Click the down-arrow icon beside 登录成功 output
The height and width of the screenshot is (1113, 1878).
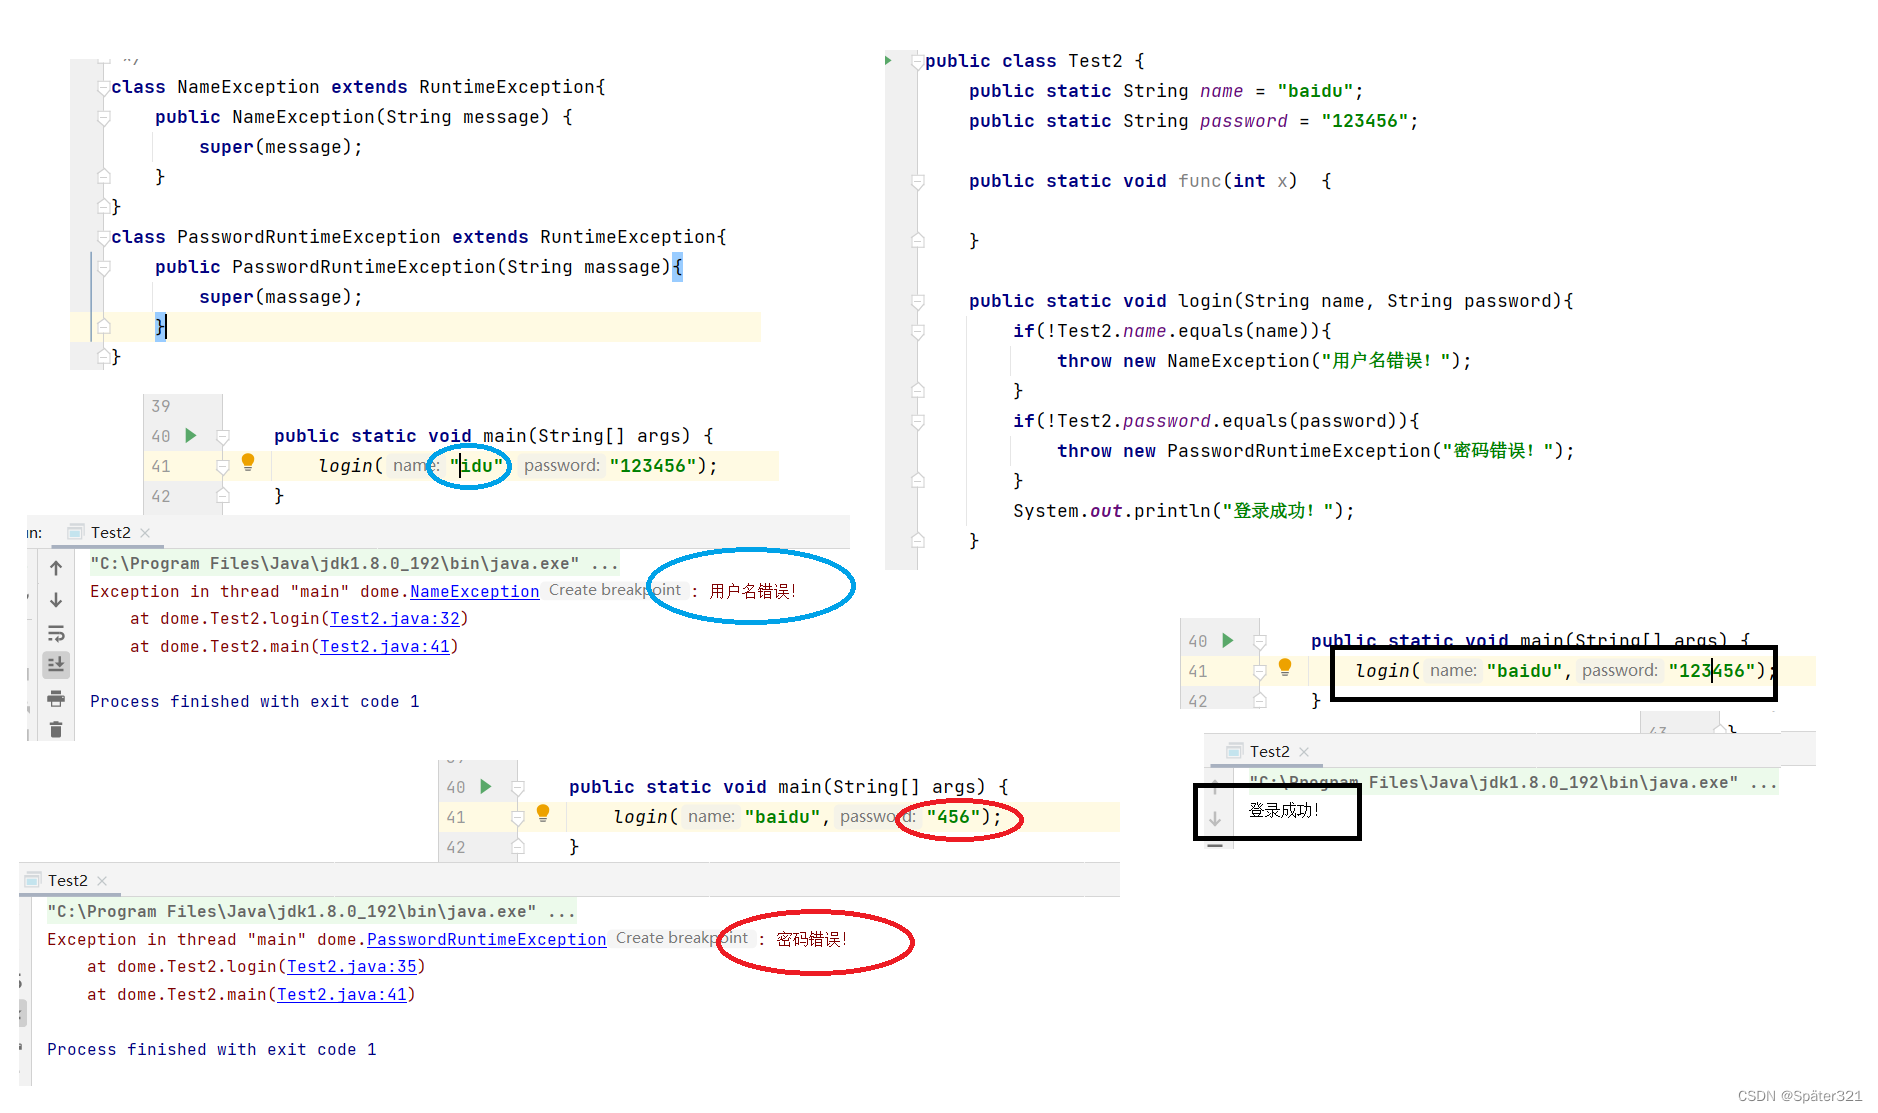[x=1215, y=818]
